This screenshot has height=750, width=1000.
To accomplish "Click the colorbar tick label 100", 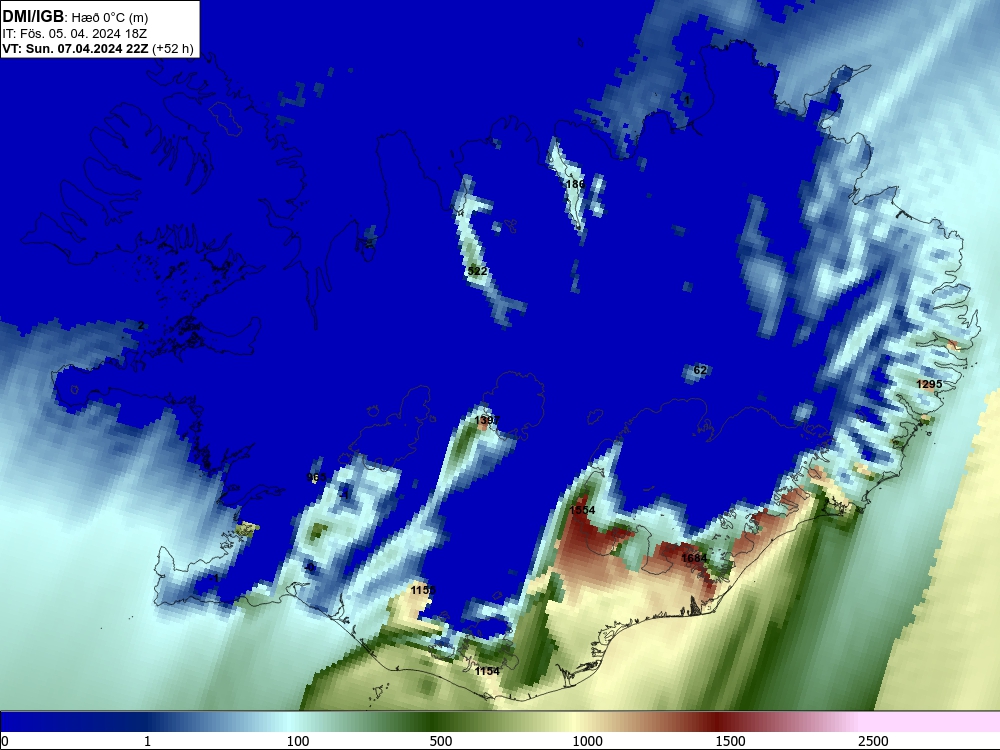I will click(x=298, y=741).
